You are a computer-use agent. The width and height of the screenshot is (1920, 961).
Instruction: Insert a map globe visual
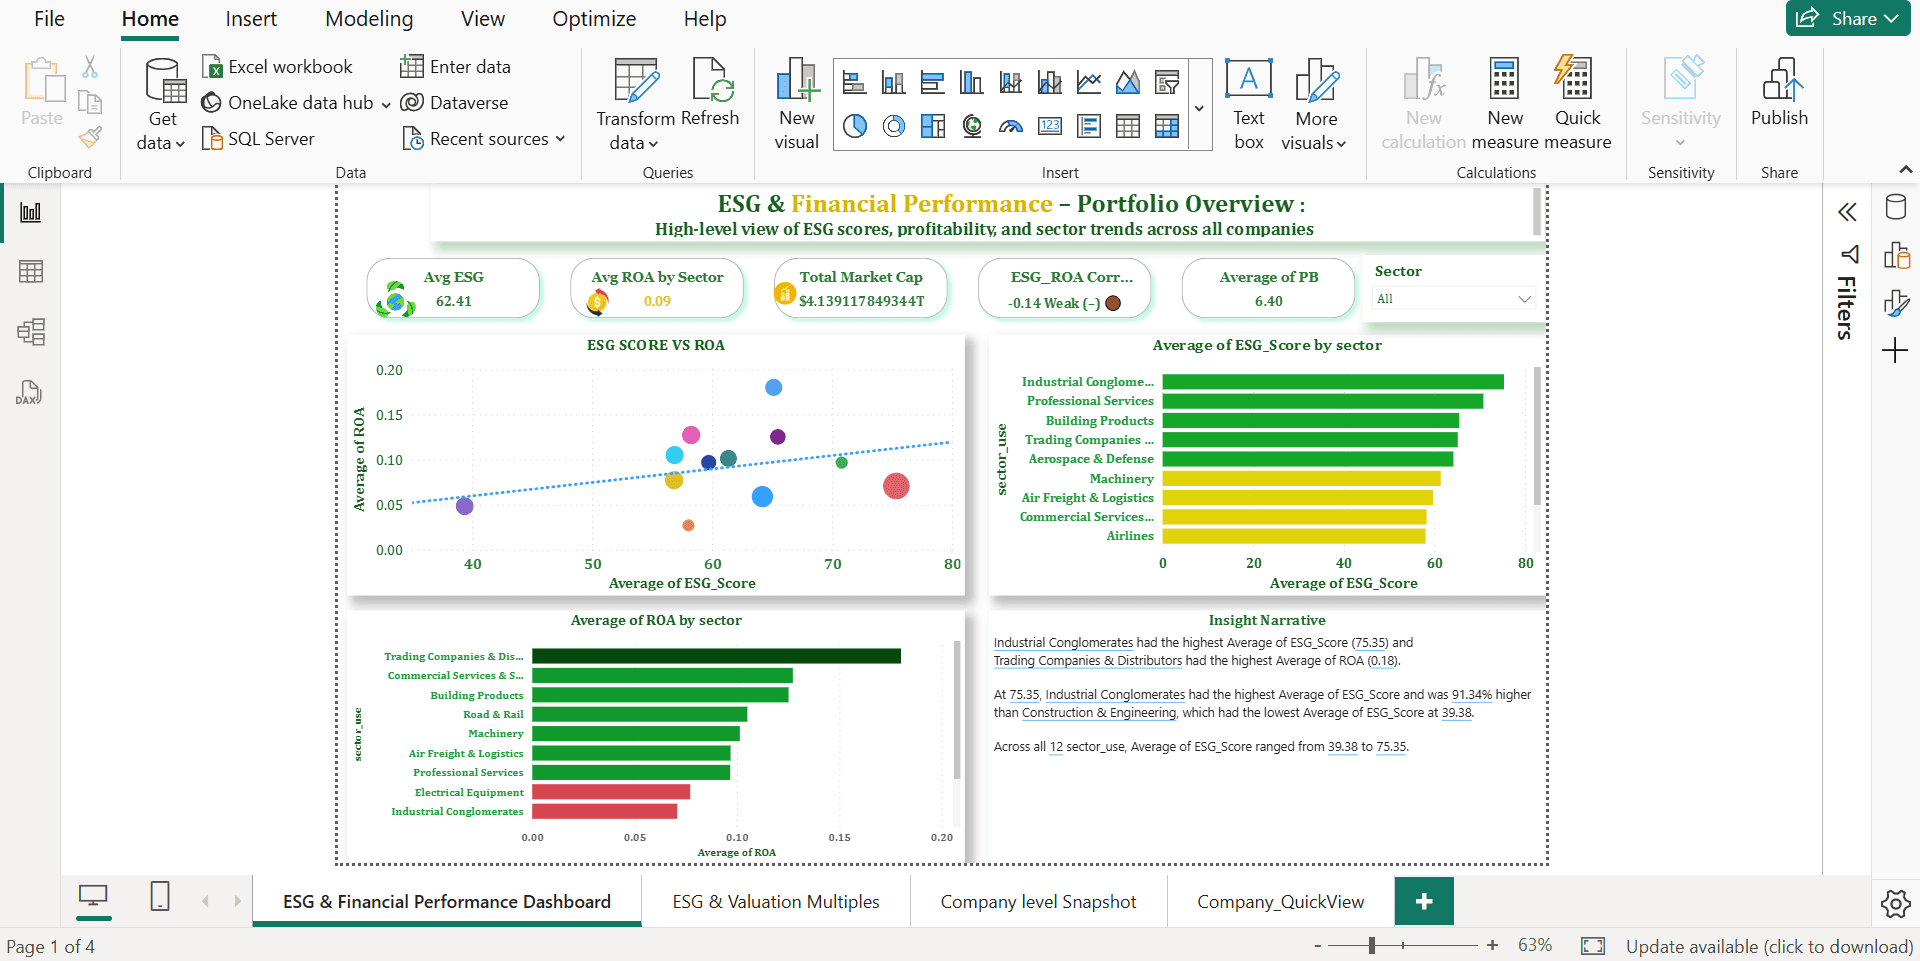971,126
